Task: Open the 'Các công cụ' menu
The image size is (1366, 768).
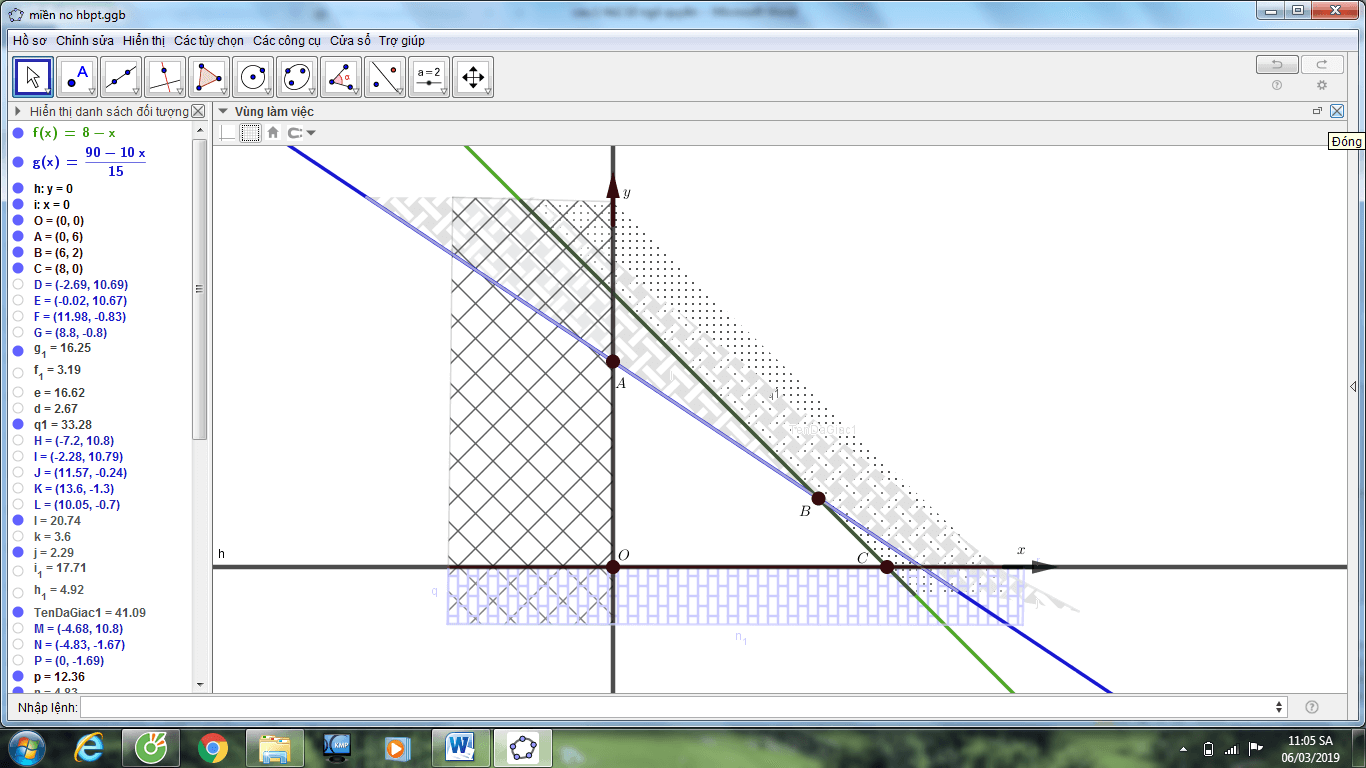Action: pos(286,41)
